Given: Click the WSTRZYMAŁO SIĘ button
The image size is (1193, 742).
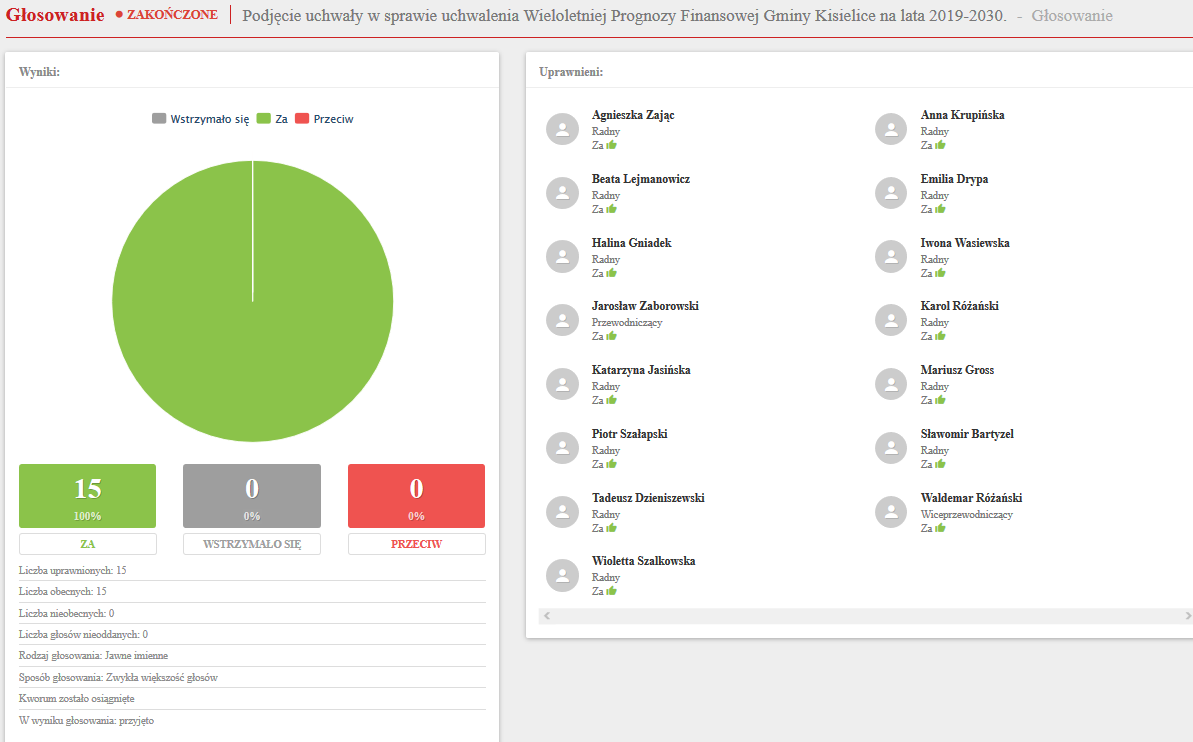Looking at the screenshot, I should [252, 544].
